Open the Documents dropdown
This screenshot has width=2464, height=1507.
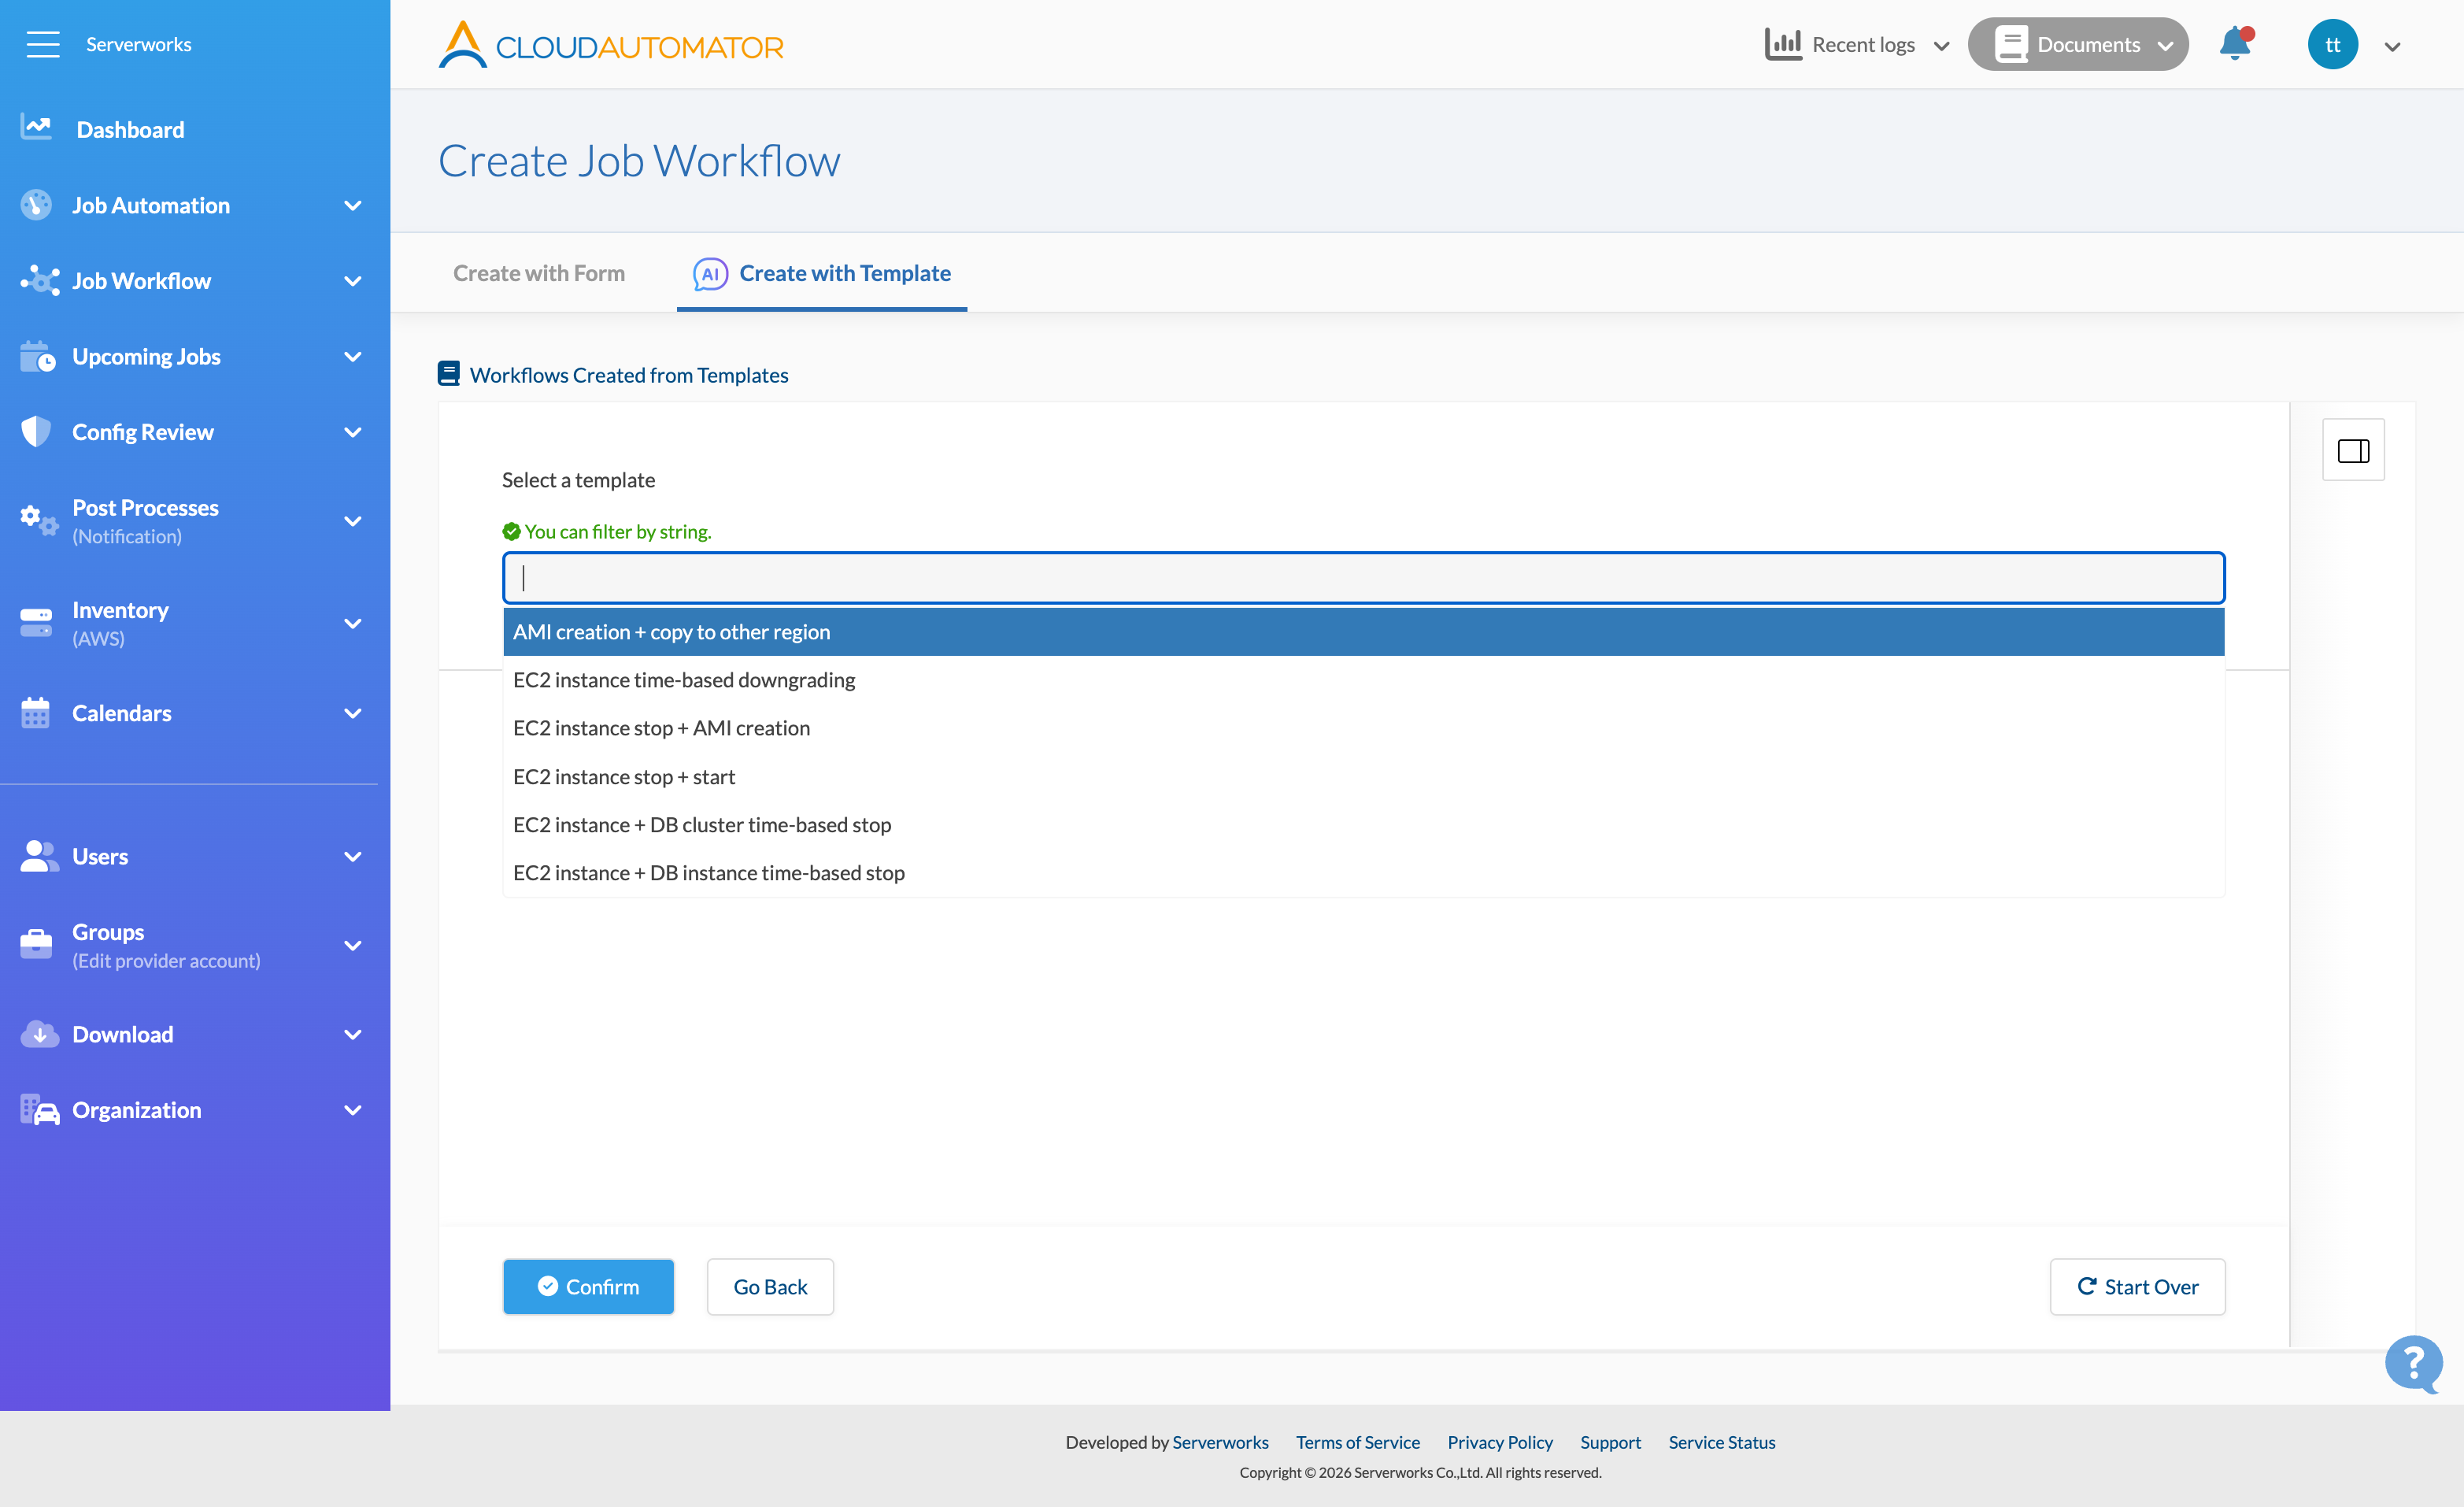pyautogui.click(x=2078, y=44)
